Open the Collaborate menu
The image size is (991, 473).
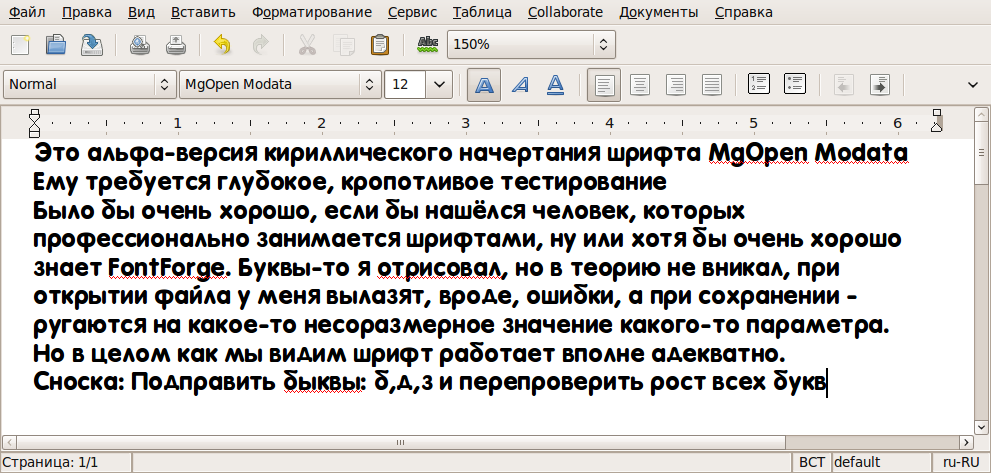(x=565, y=12)
